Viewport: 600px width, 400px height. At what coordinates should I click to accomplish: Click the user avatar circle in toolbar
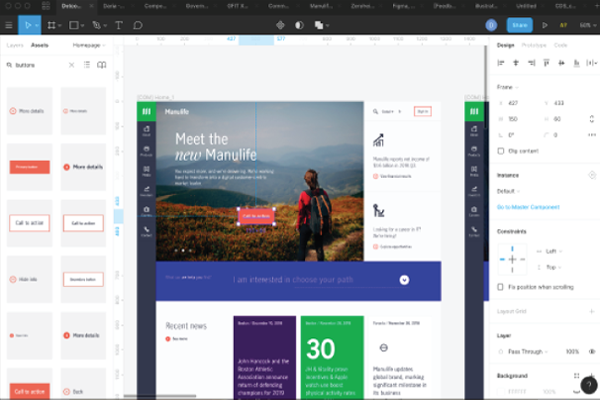pos(491,25)
